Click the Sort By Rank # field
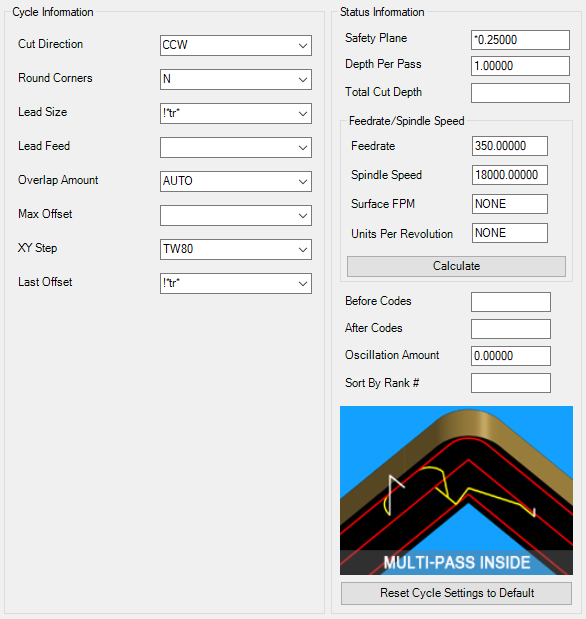This screenshot has width=586, height=619. [511, 383]
